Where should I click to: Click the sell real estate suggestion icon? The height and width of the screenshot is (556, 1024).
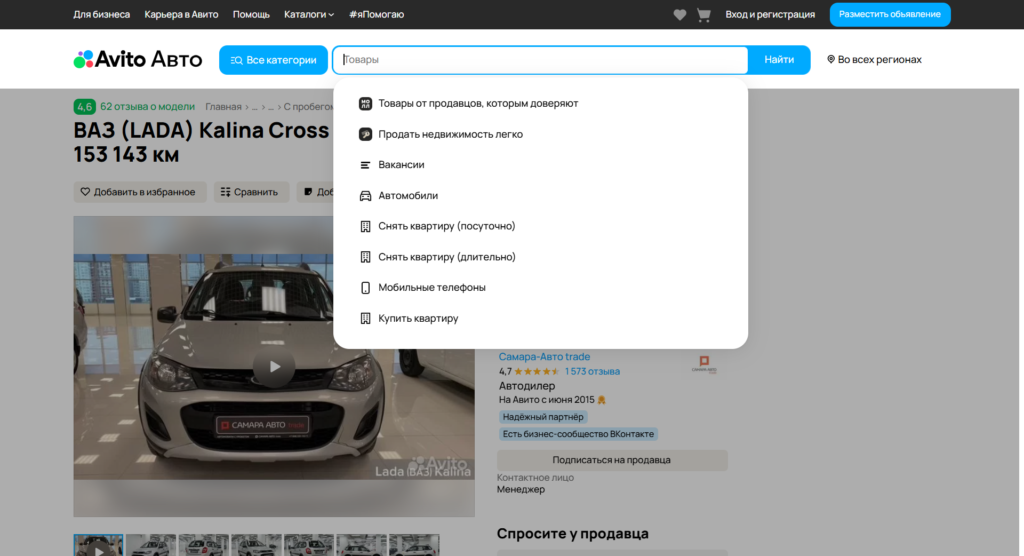tap(365, 134)
